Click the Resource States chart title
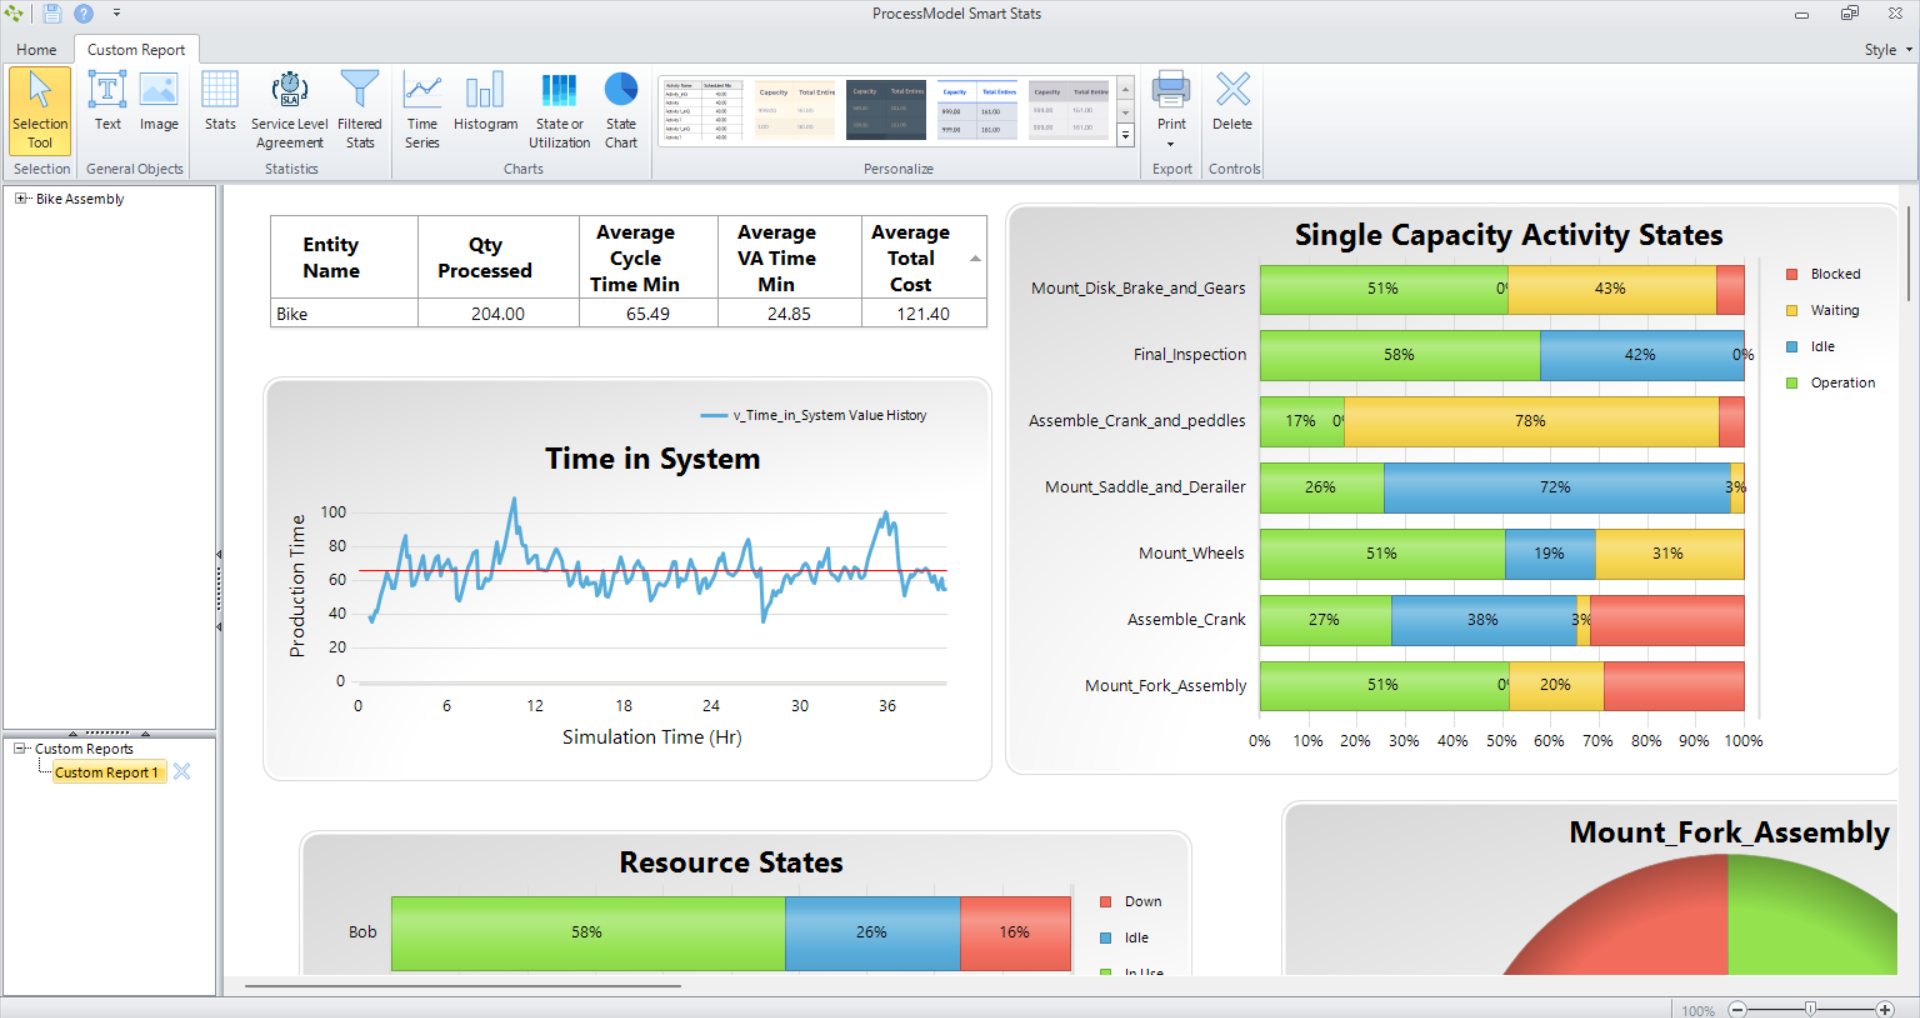This screenshot has width=1920, height=1018. [x=731, y=862]
